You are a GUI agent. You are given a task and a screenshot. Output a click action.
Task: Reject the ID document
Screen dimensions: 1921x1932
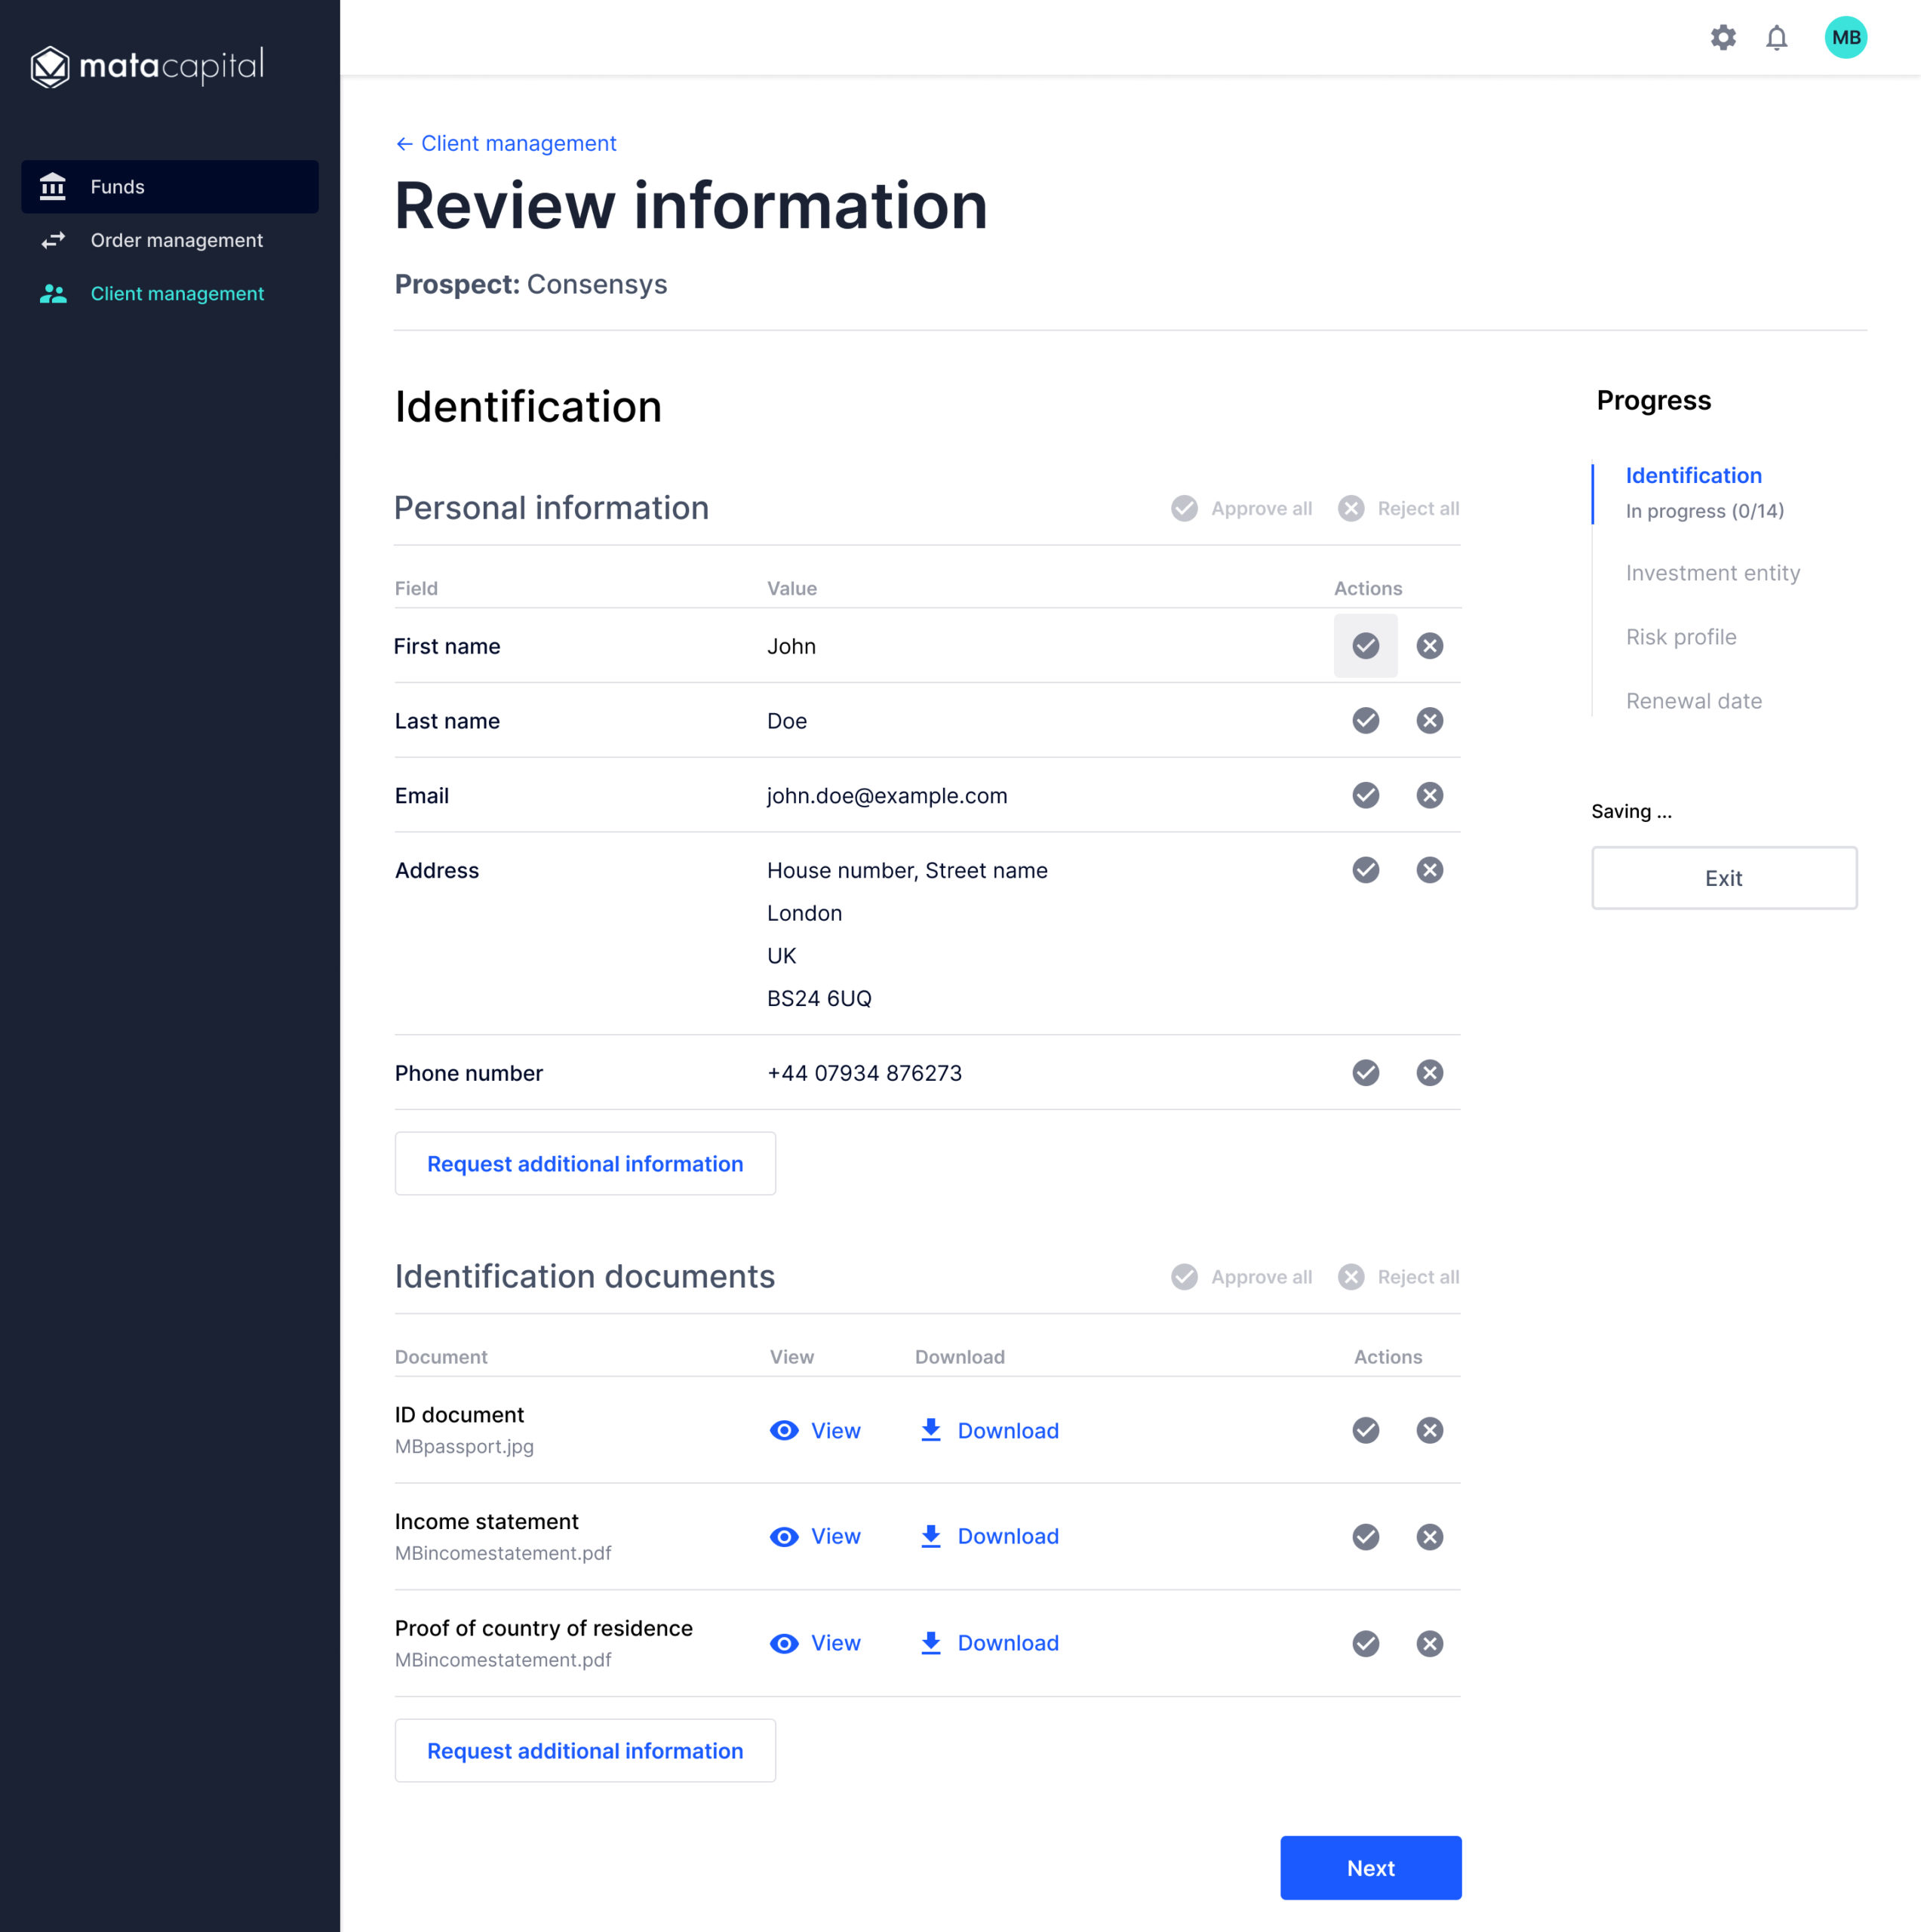1429,1431
